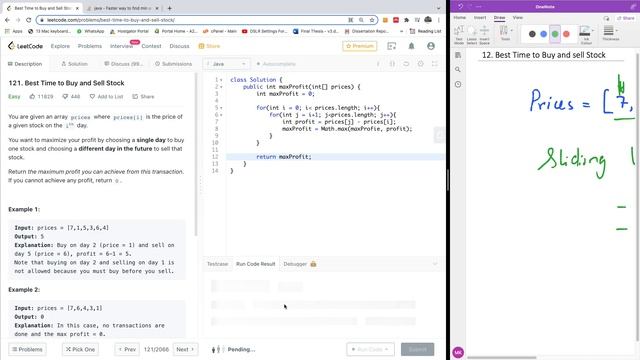This screenshot has height=360, width=640.
Task: Enter fullscreen editor mode icon
Action: coord(435,64)
